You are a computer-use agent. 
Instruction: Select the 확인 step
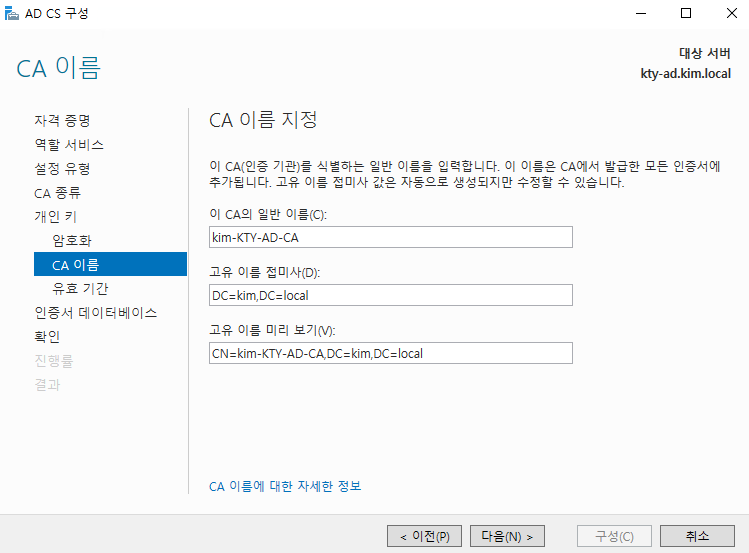click(x=47, y=337)
